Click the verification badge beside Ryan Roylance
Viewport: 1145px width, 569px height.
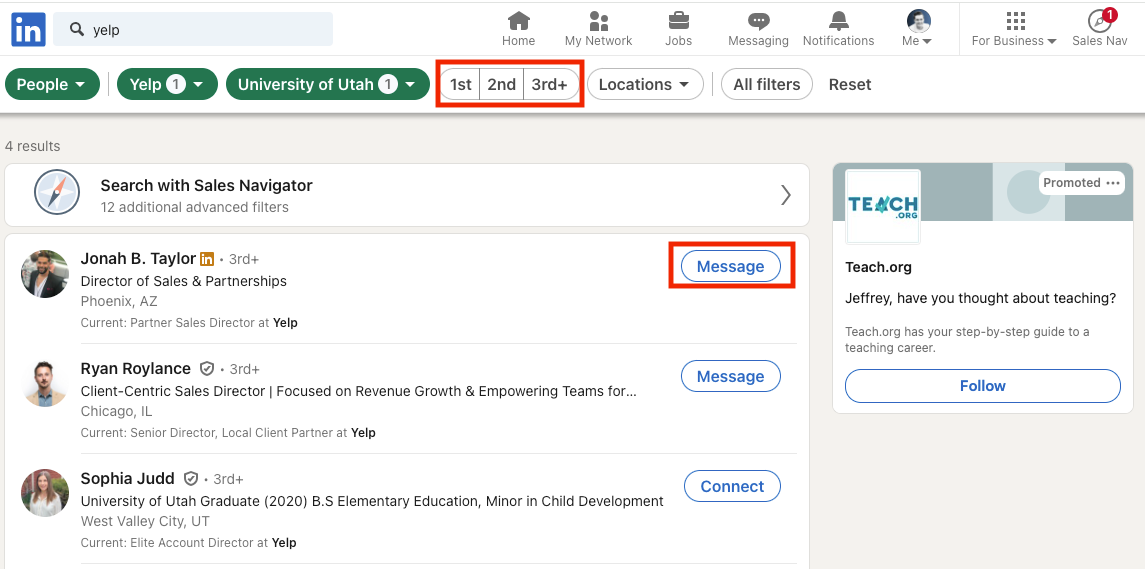click(207, 369)
